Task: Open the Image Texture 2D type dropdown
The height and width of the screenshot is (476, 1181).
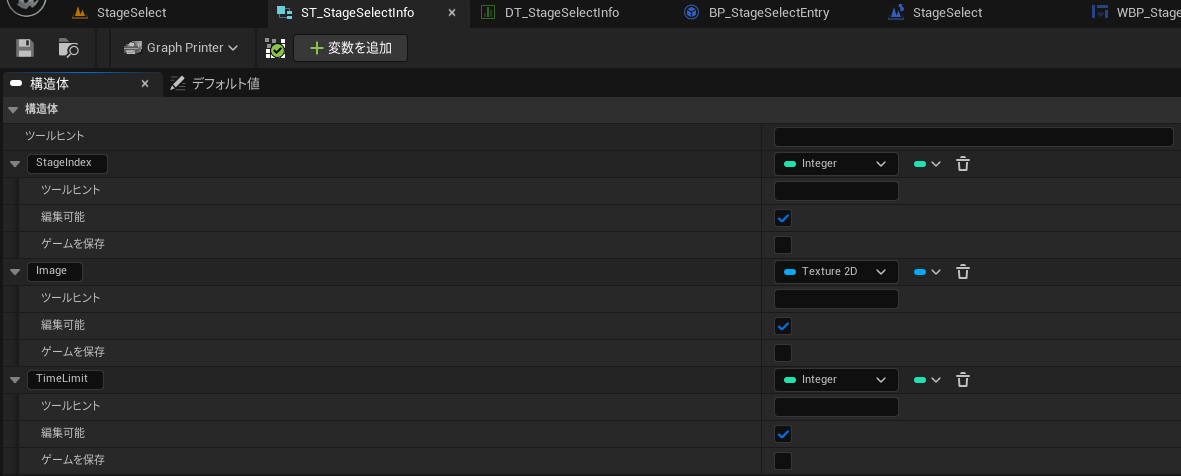Action: coord(836,272)
